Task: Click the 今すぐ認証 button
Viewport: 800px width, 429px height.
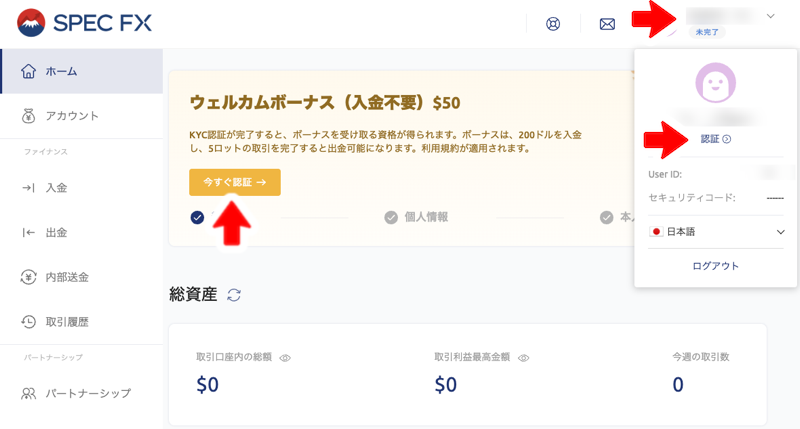Action: click(x=235, y=183)
